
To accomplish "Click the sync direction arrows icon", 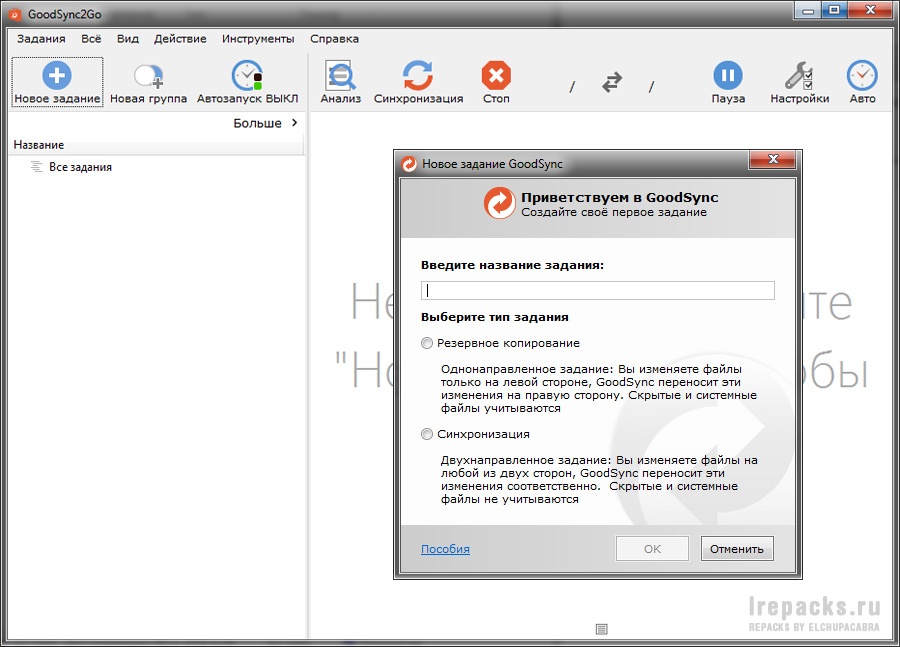I will pos(612,82).
